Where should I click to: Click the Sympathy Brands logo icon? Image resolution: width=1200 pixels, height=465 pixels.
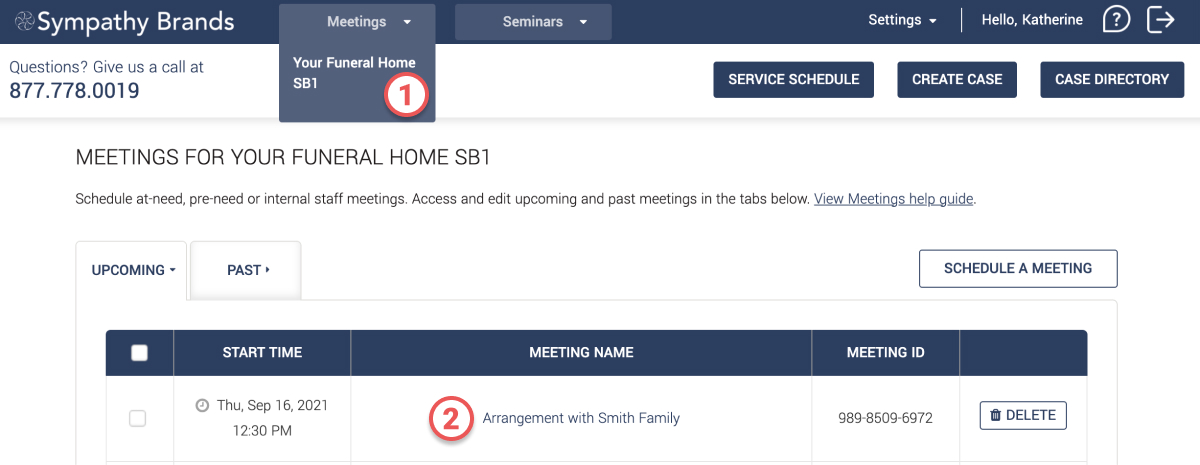[x=24, y=21]
